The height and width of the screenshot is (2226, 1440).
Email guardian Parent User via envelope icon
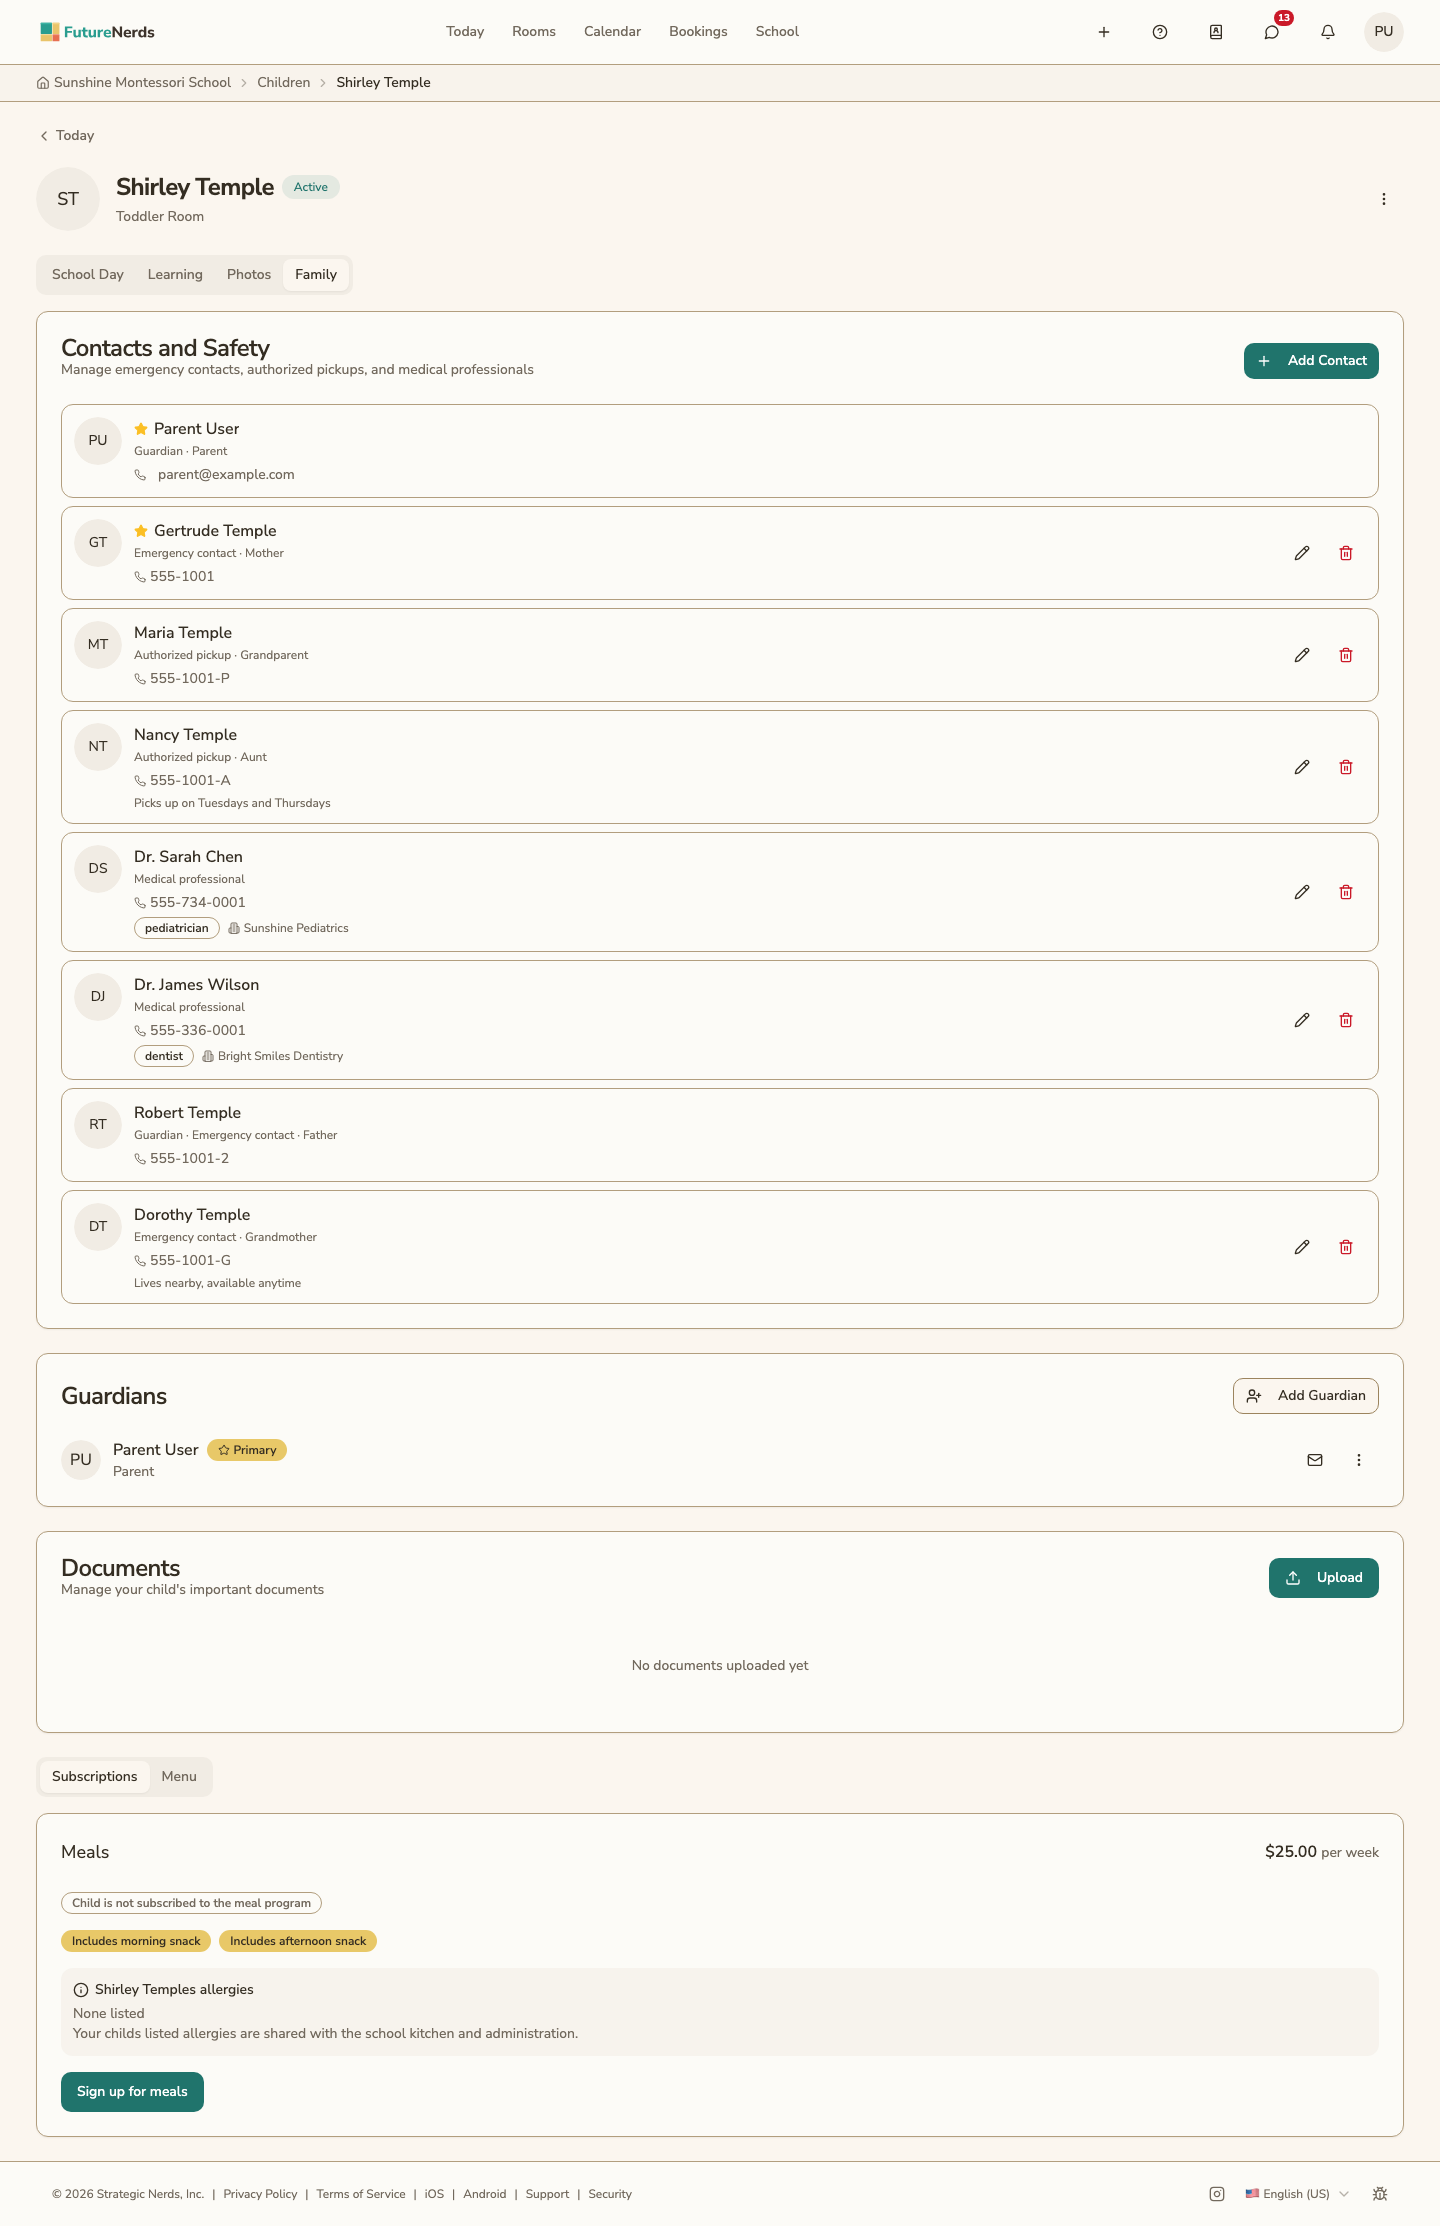(1315, 1460)
